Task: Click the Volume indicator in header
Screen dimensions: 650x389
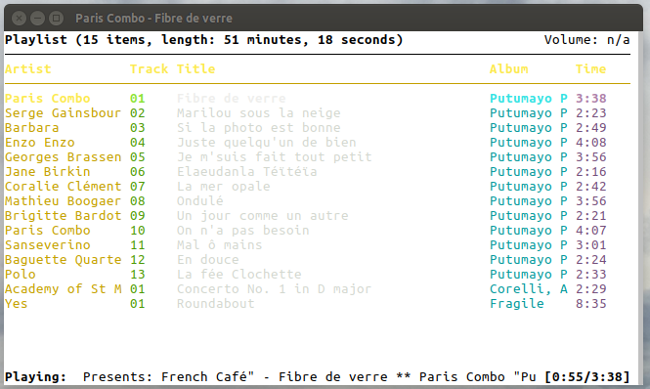Action: coord(587,40)
